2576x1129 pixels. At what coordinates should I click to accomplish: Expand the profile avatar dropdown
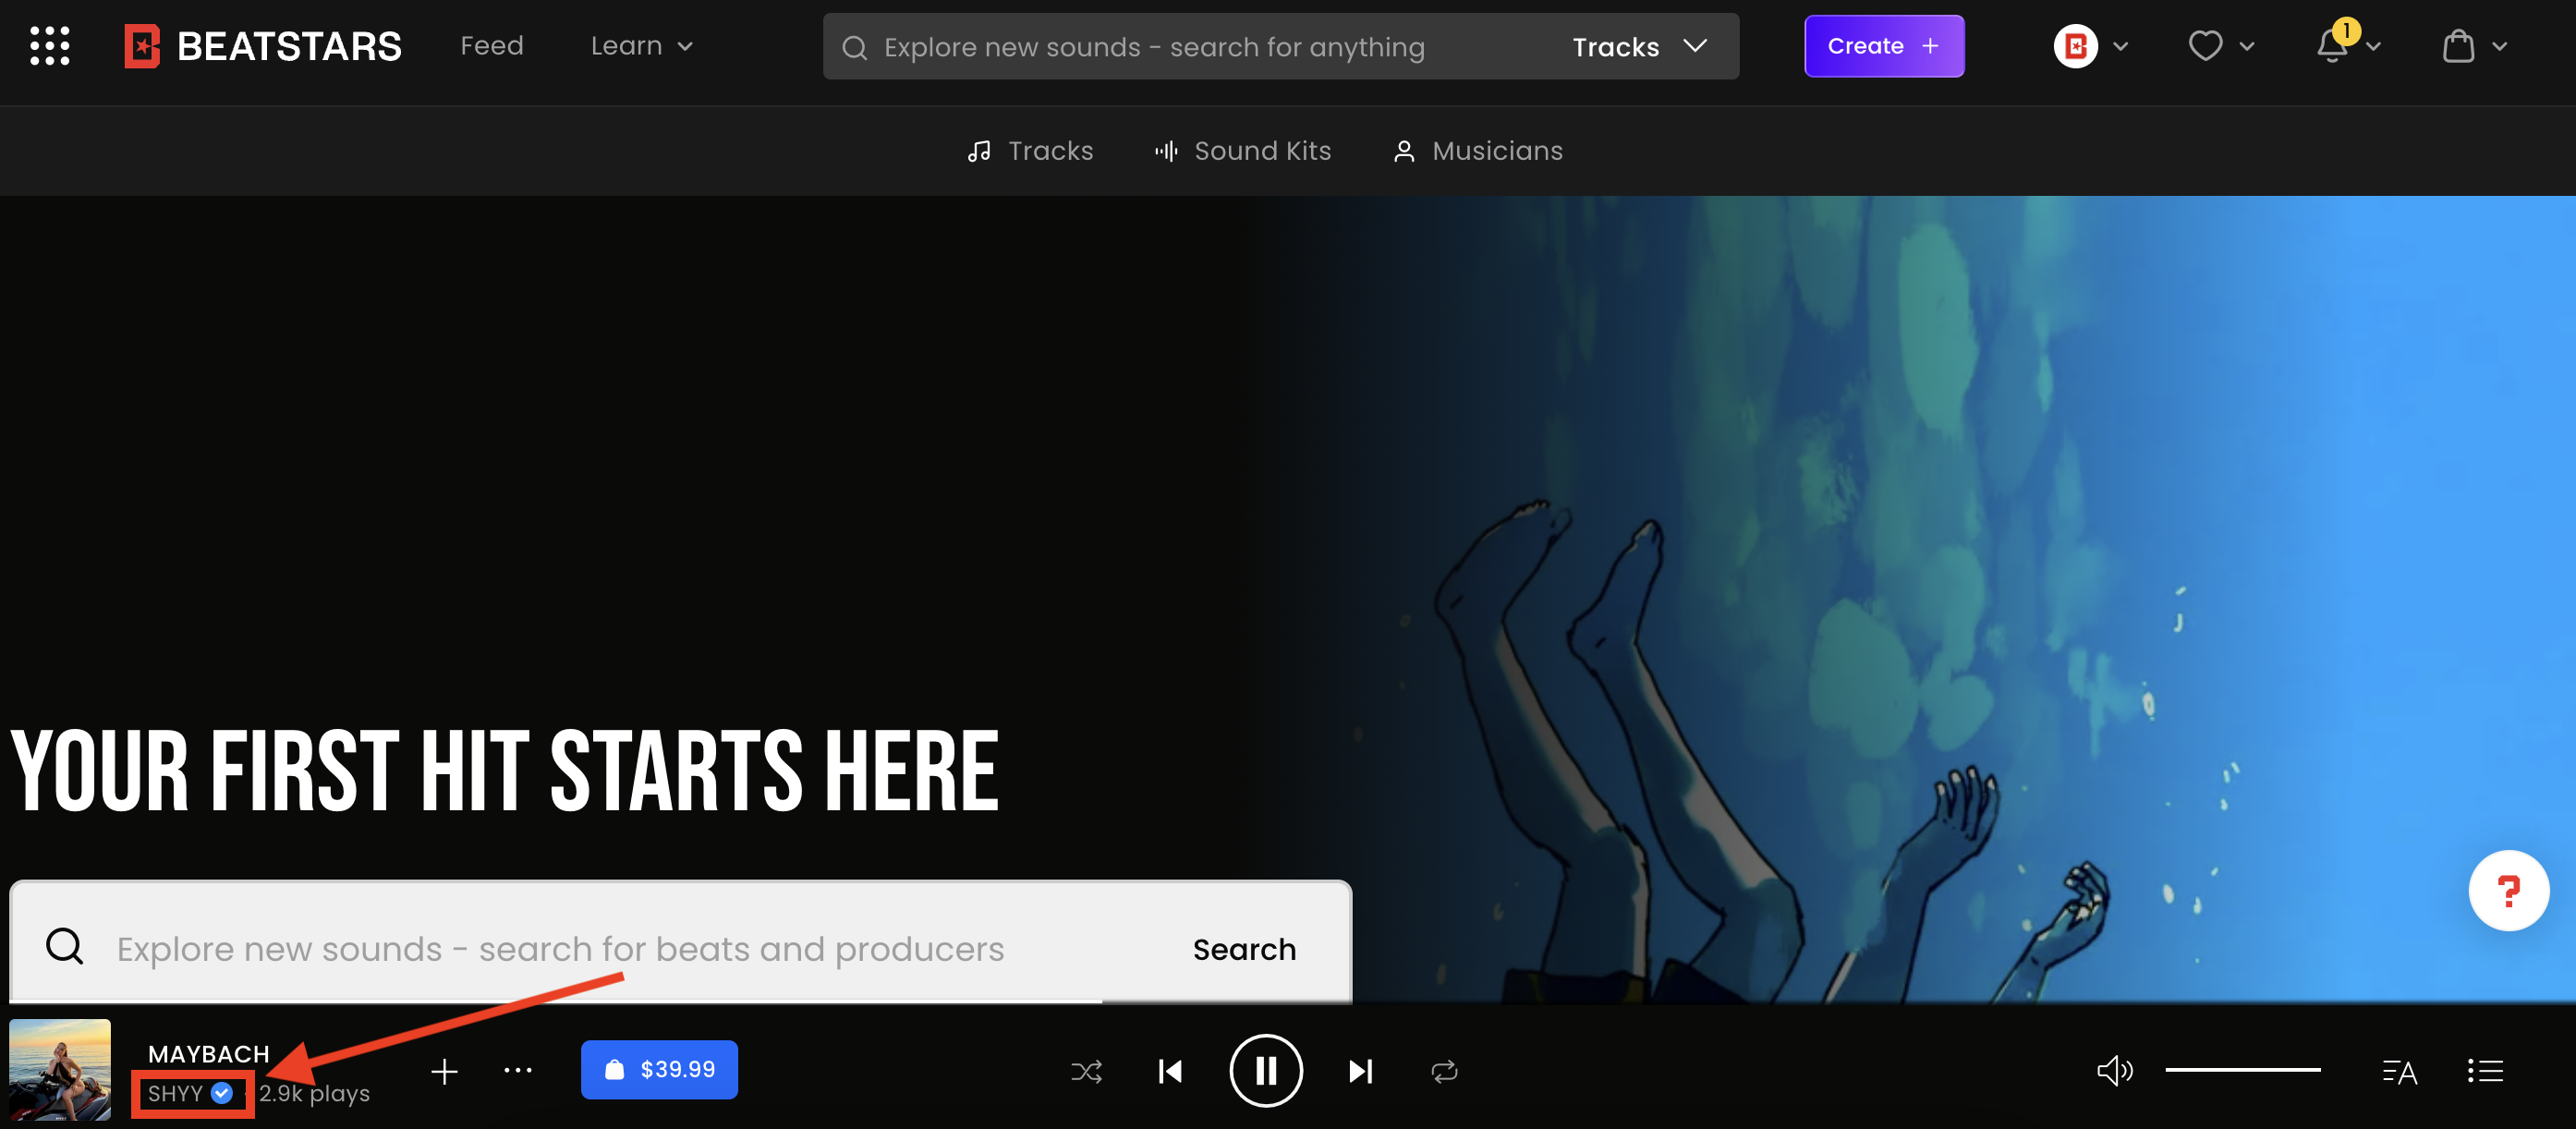[x=2090, y=45]
